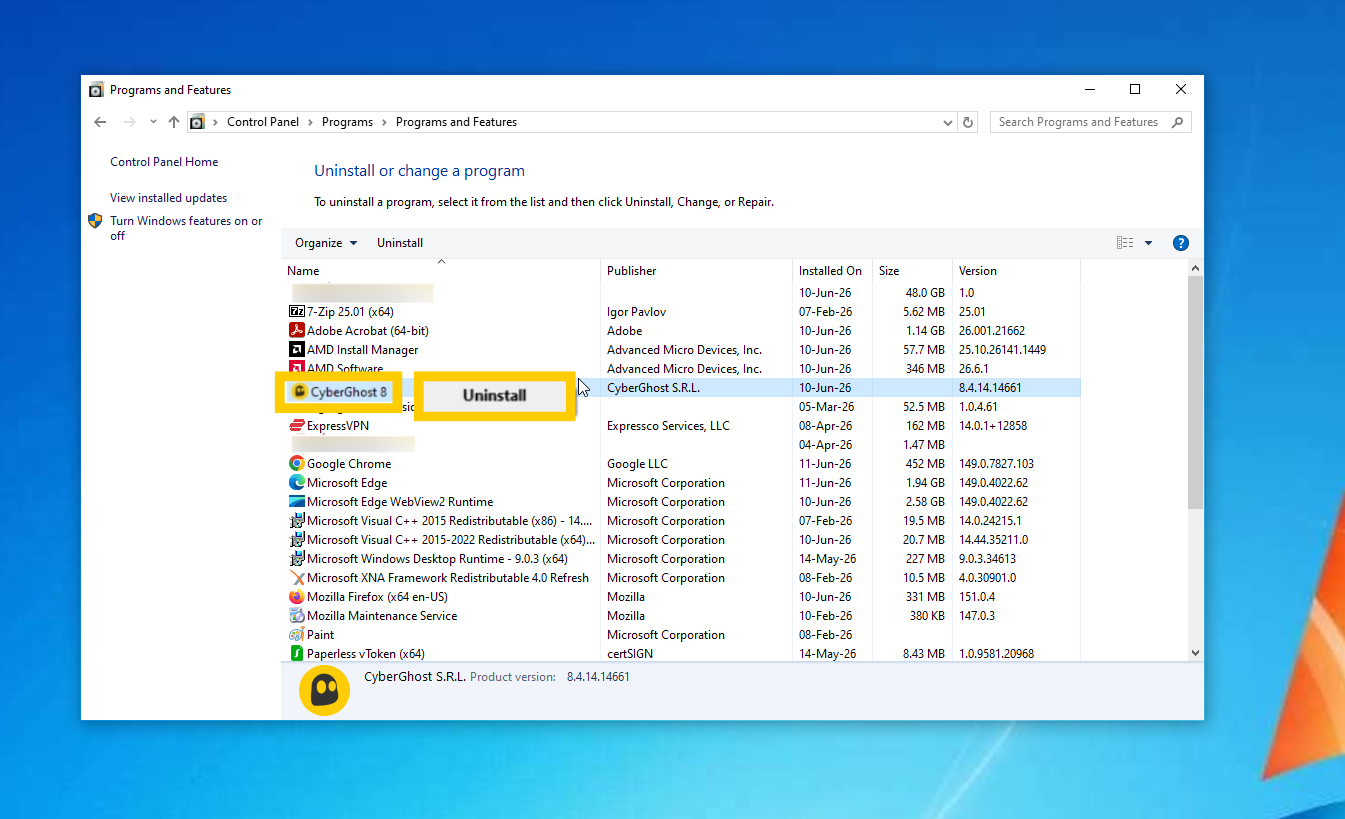1345x819 pixels.
Task: Click the change view layout icon
Action: point(1125,243)
